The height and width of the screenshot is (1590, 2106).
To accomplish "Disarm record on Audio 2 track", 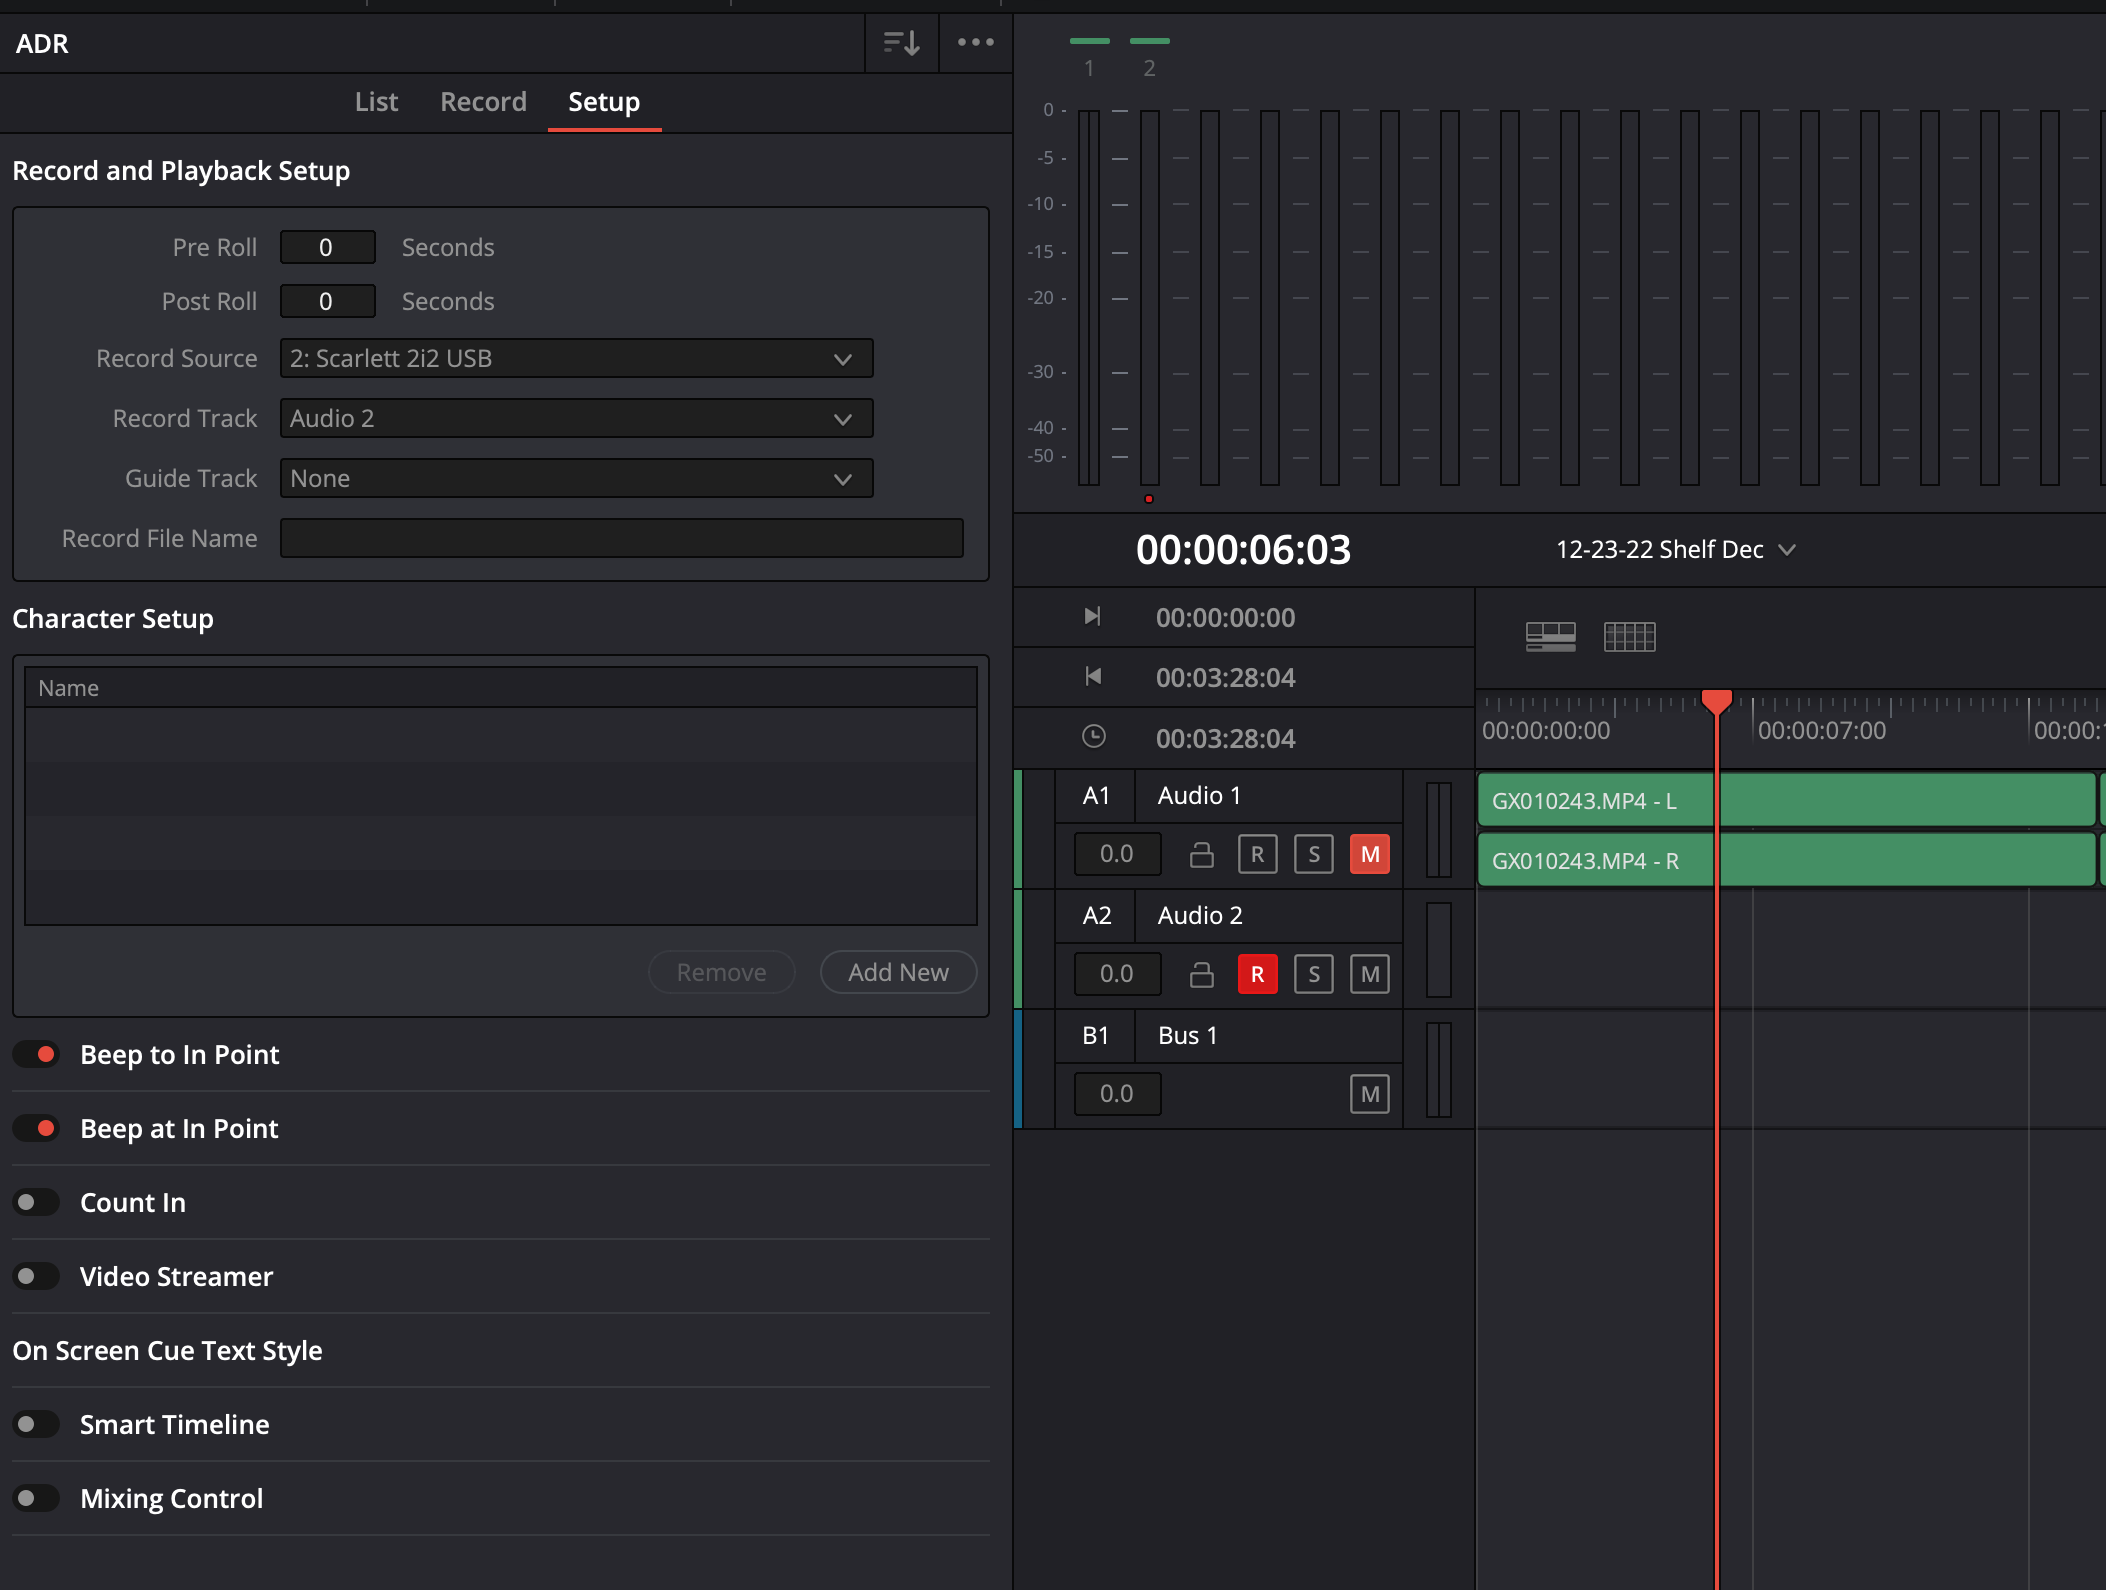I will pos(1257,974).
